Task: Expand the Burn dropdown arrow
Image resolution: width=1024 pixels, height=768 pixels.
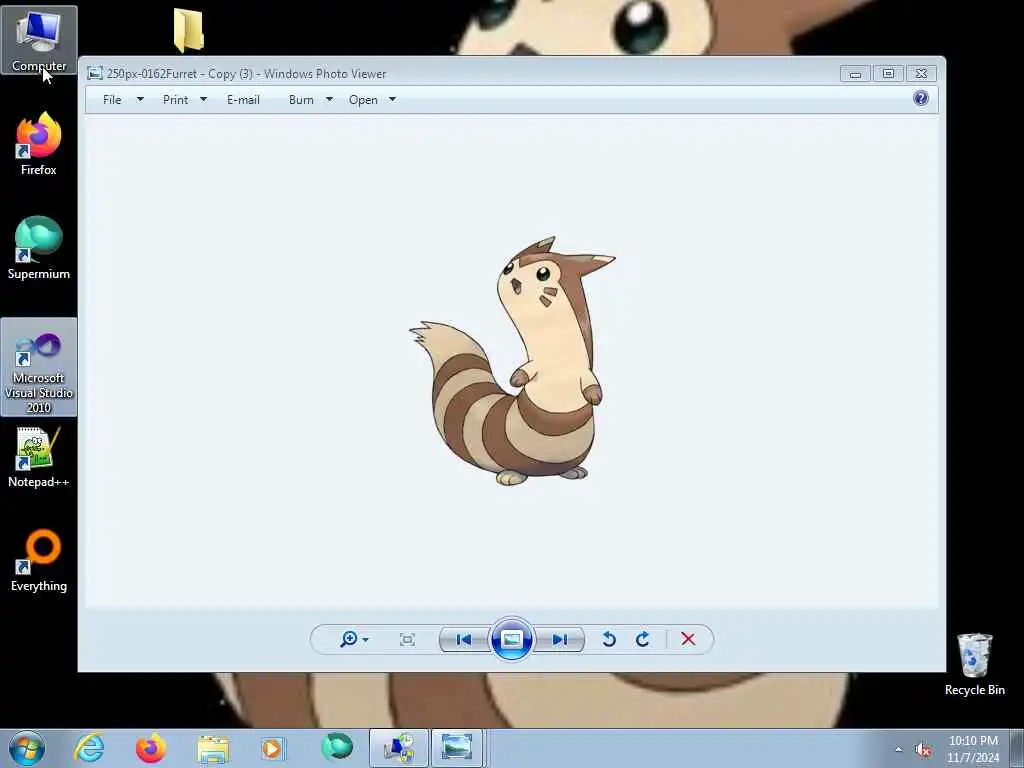Action: pyautogui.click(x=329, y=99)
